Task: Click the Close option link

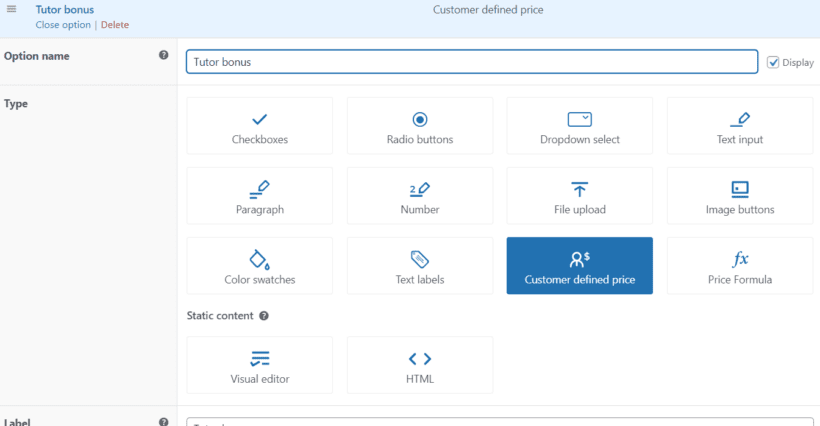Action: [63, 25]
